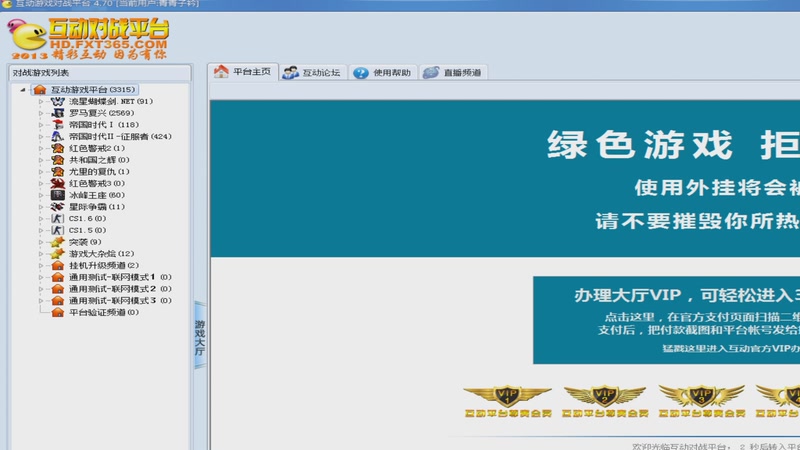Select 帝国时代II-征服者 (424) row
Viewport: 800px width, 450px height.
(120, 137)
